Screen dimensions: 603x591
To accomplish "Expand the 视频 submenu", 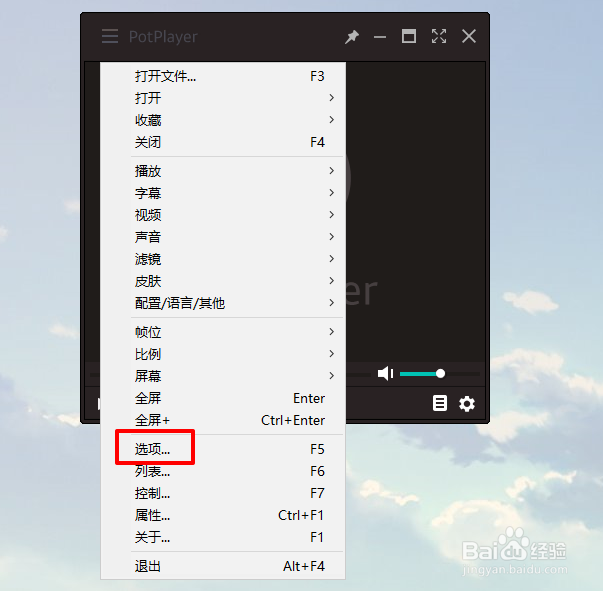I will [x=223, y=215].
